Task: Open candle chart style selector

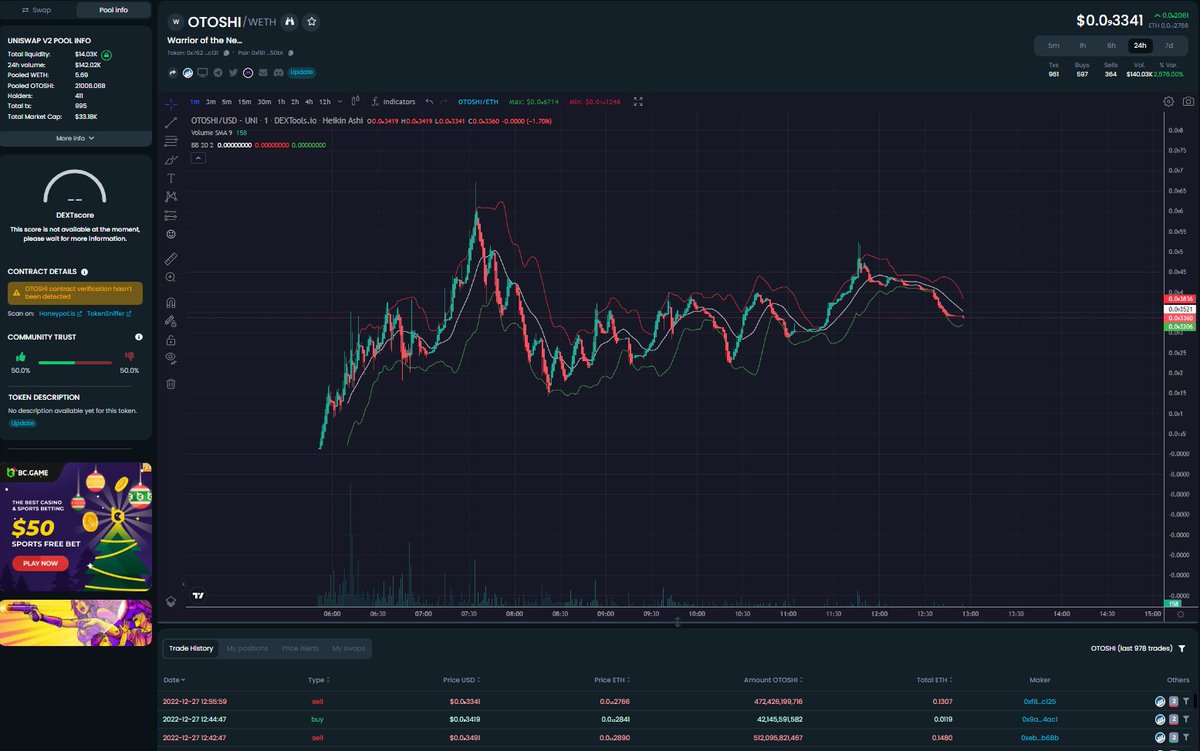Action: (x=355, y=101)
